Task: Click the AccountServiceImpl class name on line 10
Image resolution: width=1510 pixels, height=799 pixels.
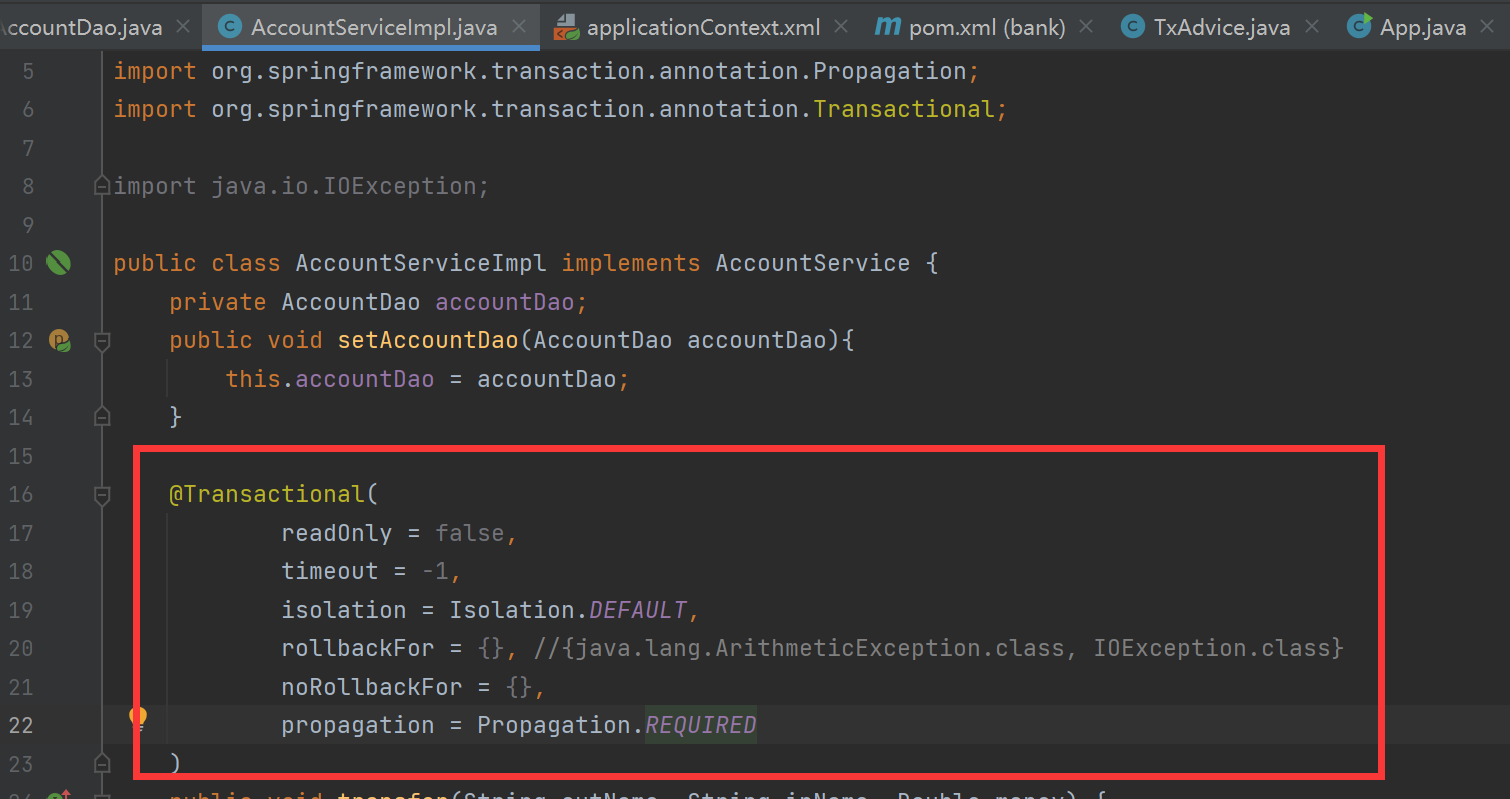Action: (421, 263)
